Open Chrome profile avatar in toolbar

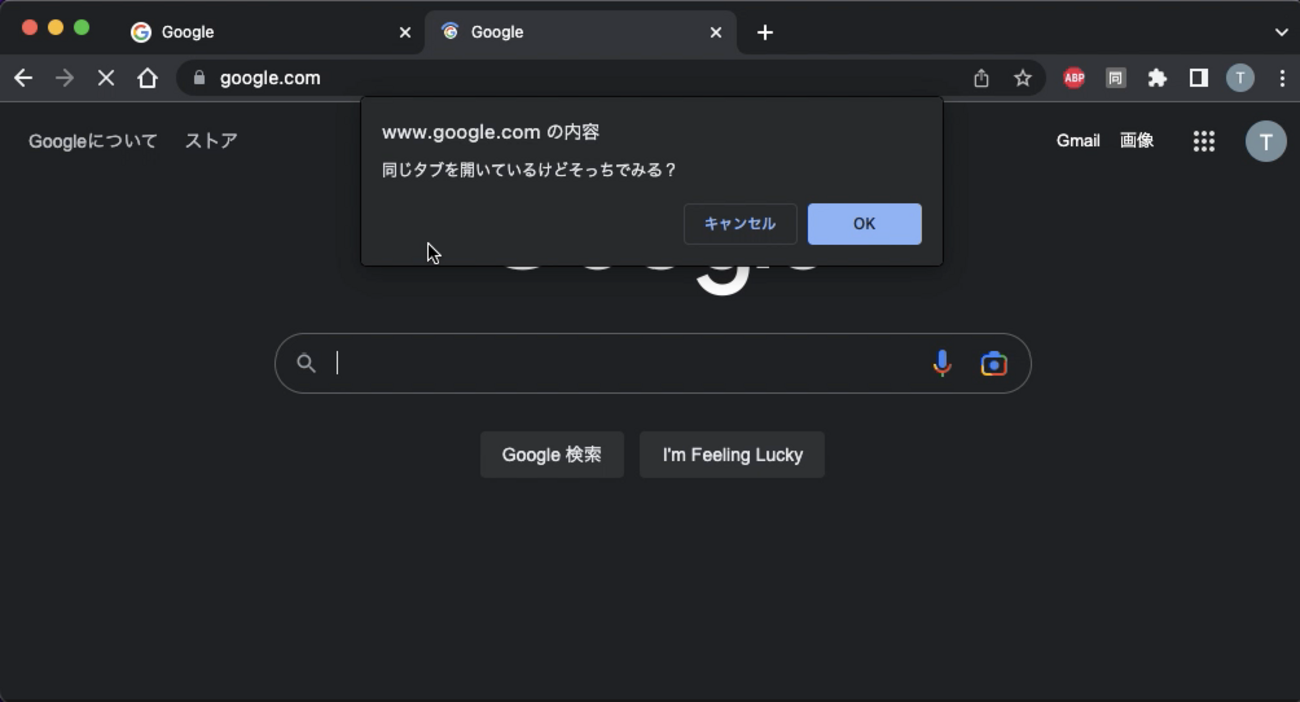1240,78
